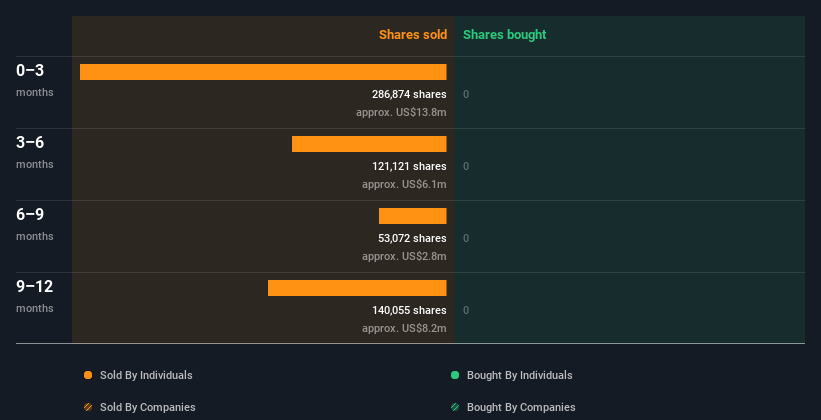Image resolution: width=821 pixels, height=420 pixels.
Task: Click the 121,121 shares value
Action: (x=409, y=166)
